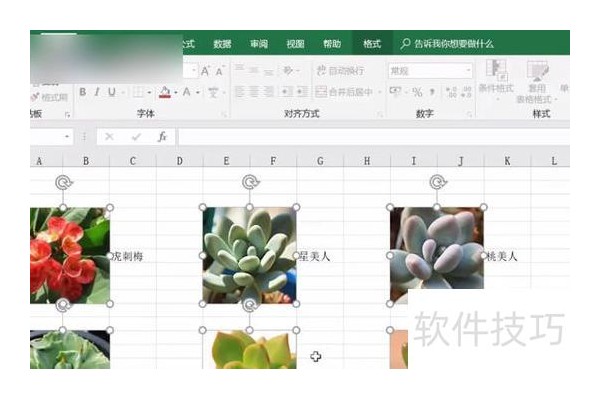The height and width of the screenshot is (400, 600).
Task: Click the cell text 虎刺梅
Action: 128,256
